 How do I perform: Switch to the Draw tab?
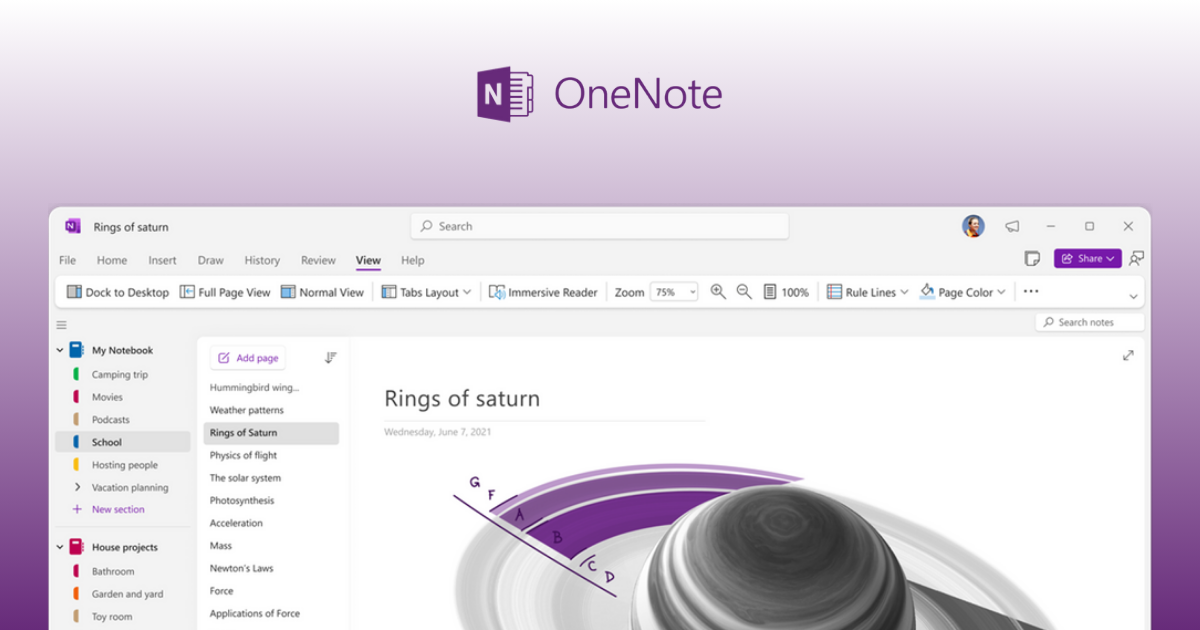211,260
